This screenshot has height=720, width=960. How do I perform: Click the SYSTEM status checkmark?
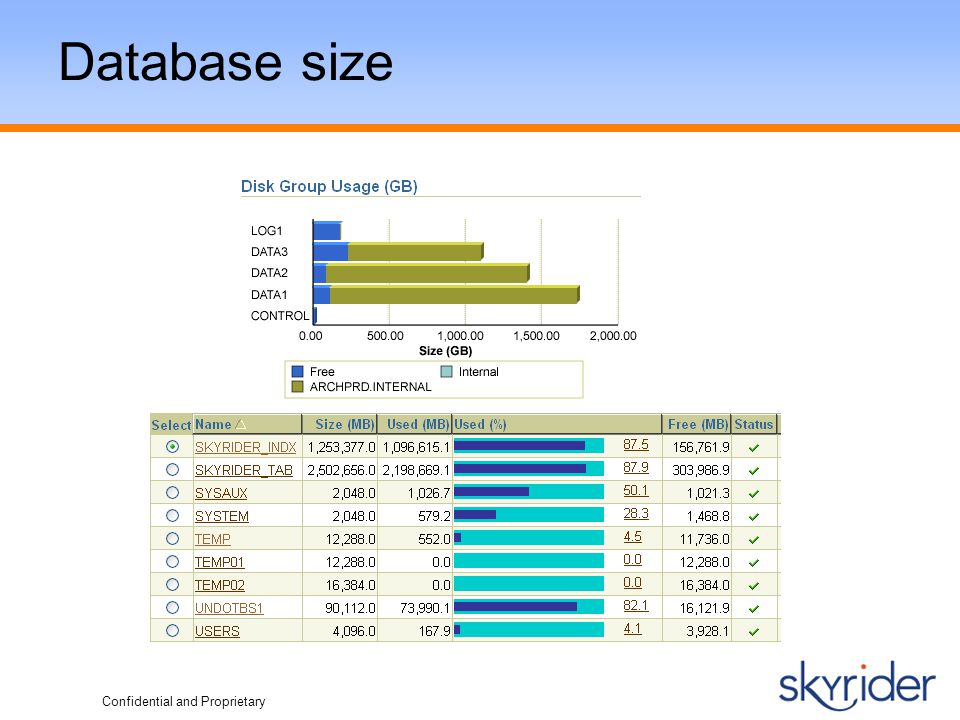click(754, 517)
